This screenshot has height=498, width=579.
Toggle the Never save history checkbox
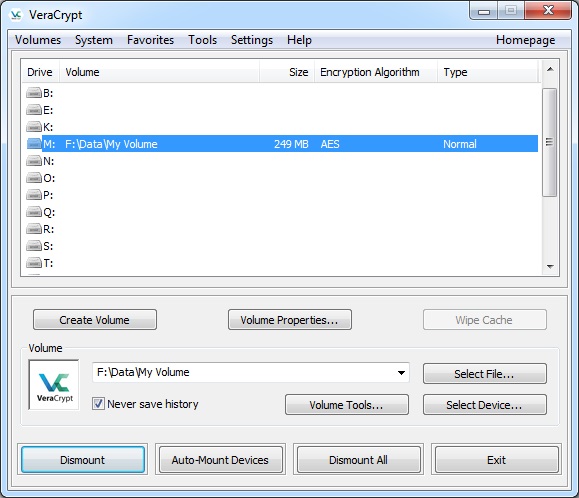[98, 403]
